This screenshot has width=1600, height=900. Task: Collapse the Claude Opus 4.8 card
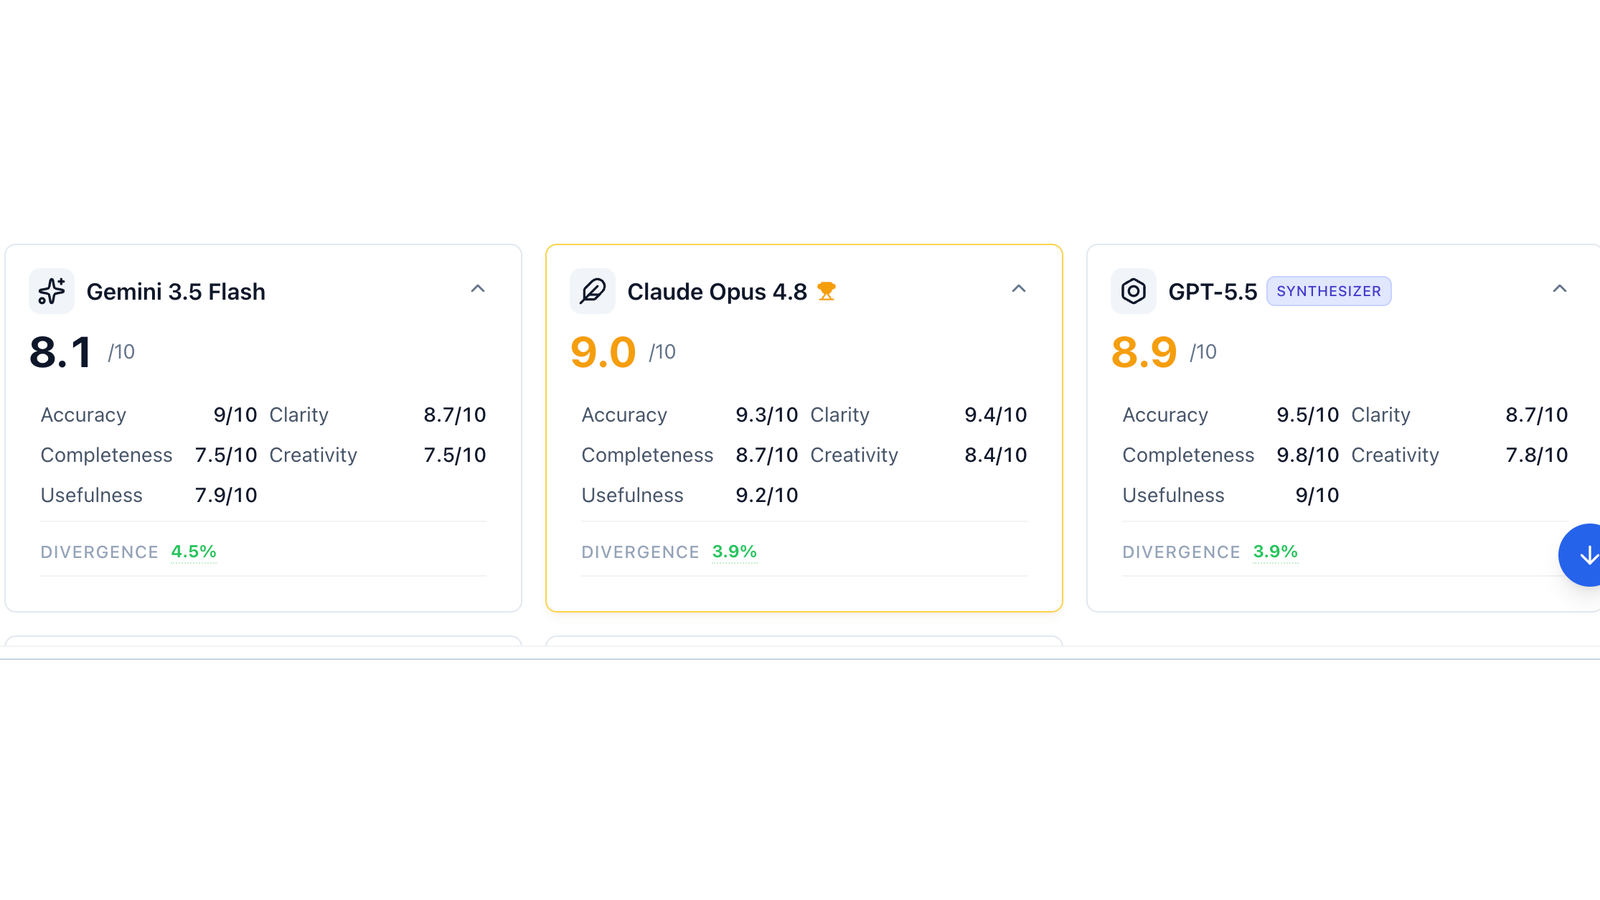pyautogui.click(x=1019, y=289)
